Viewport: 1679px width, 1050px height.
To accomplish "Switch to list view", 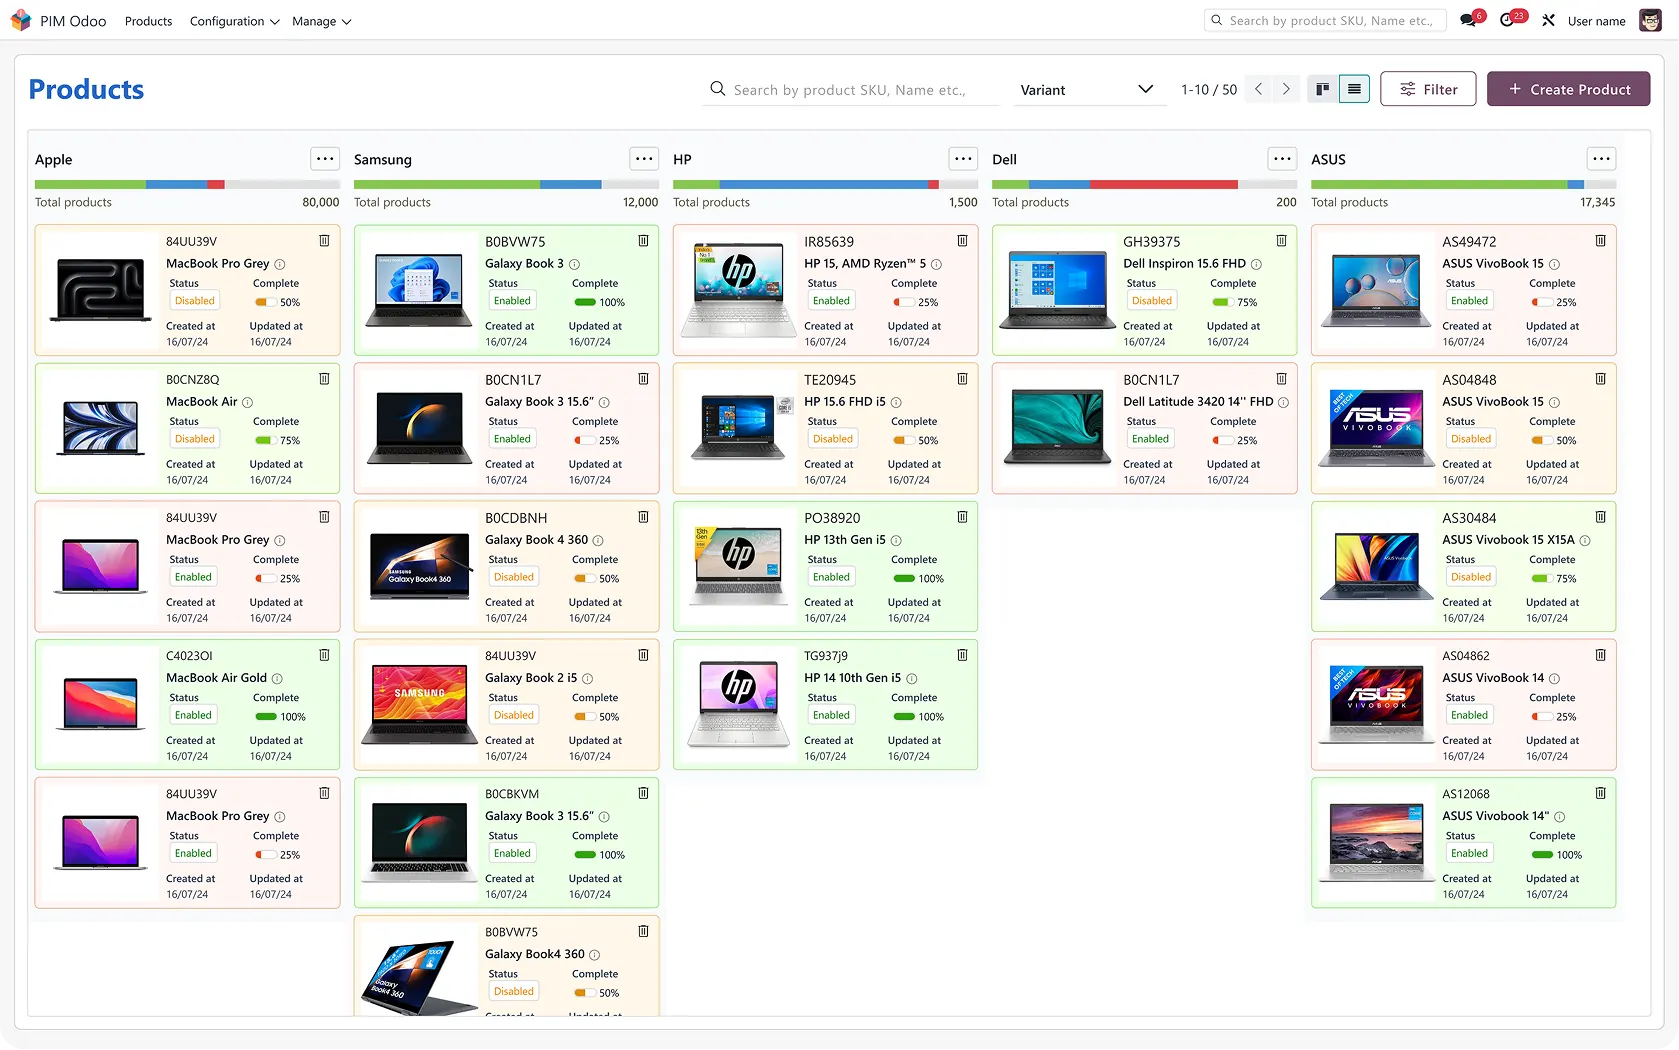I will tap(1354, 89).
